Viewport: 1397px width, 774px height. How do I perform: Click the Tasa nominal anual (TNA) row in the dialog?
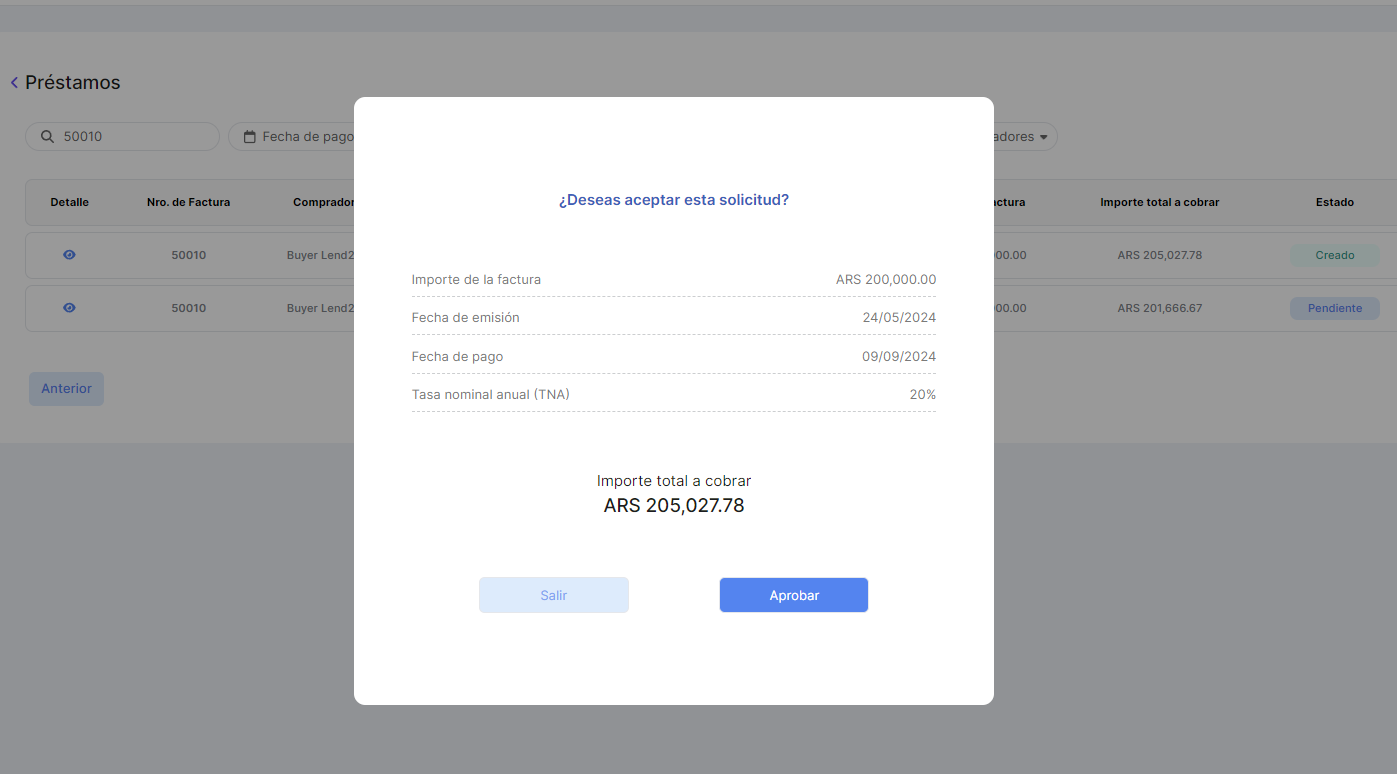pos(673,394)
